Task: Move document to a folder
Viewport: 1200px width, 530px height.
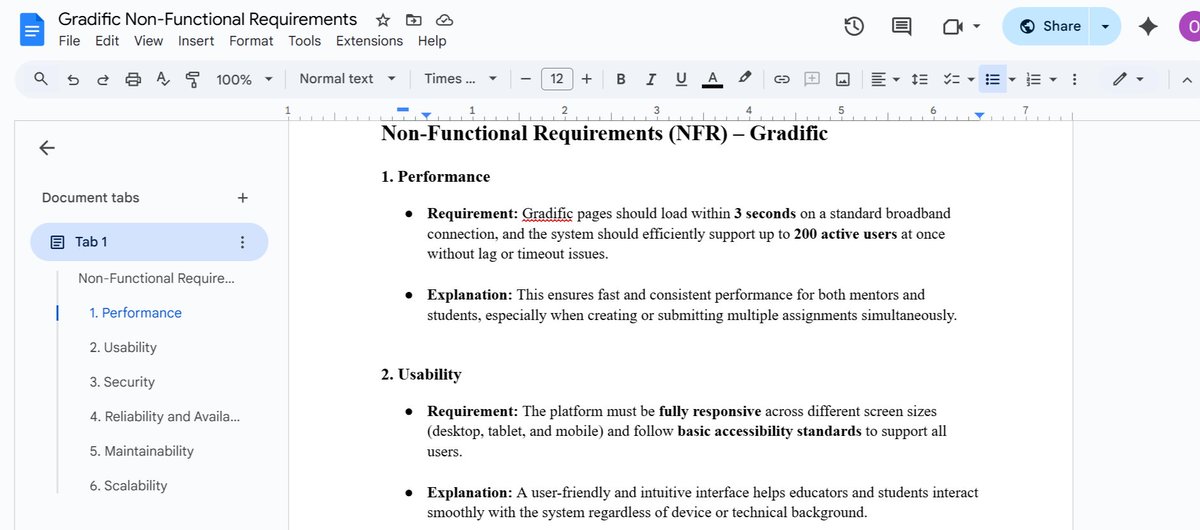Action: (x=414, y=20)
